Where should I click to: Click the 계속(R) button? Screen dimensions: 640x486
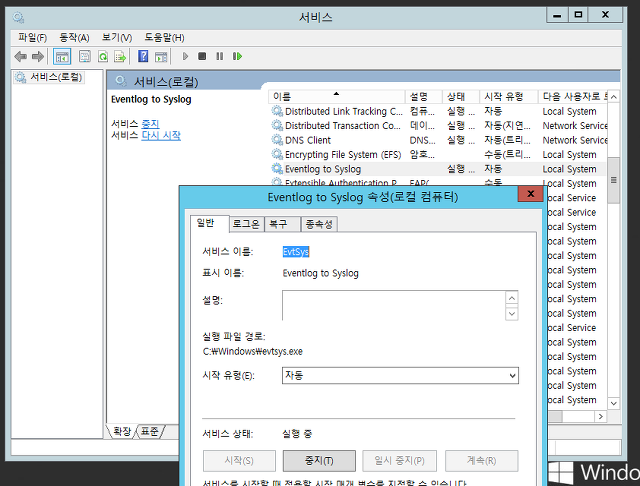482,461
